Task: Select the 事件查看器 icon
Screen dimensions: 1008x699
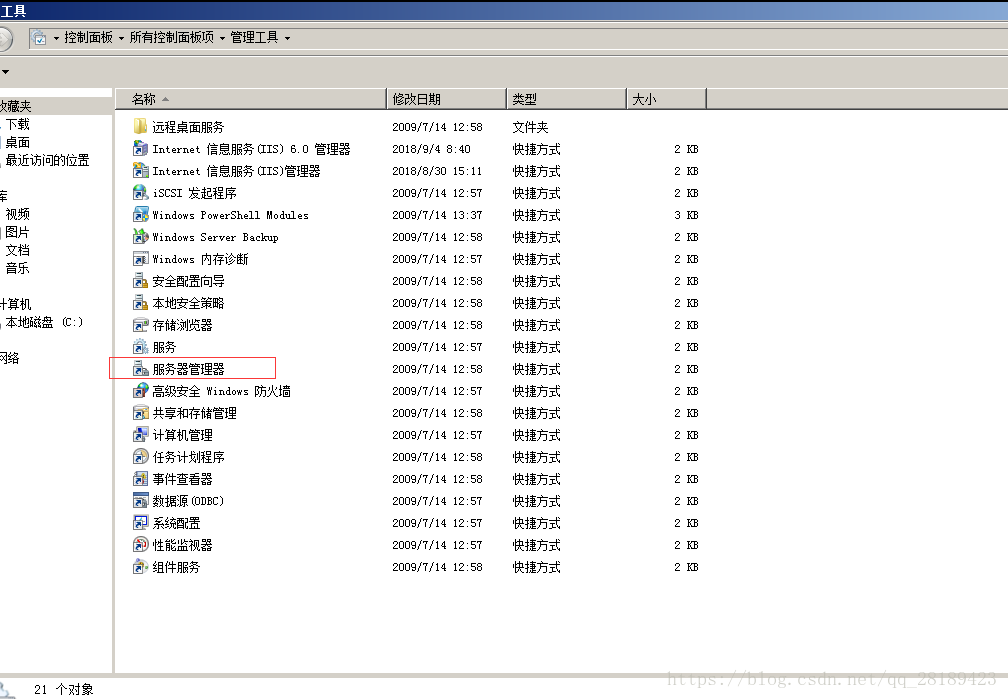Action: [x=140, y=478]
